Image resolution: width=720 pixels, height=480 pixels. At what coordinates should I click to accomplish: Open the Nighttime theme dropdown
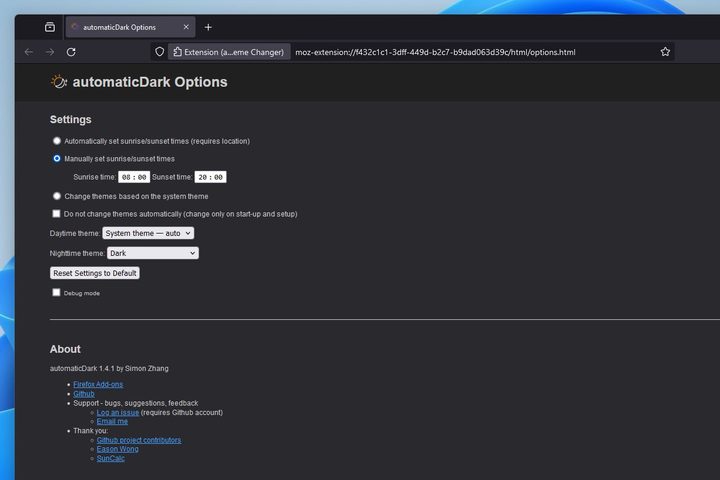153,253
